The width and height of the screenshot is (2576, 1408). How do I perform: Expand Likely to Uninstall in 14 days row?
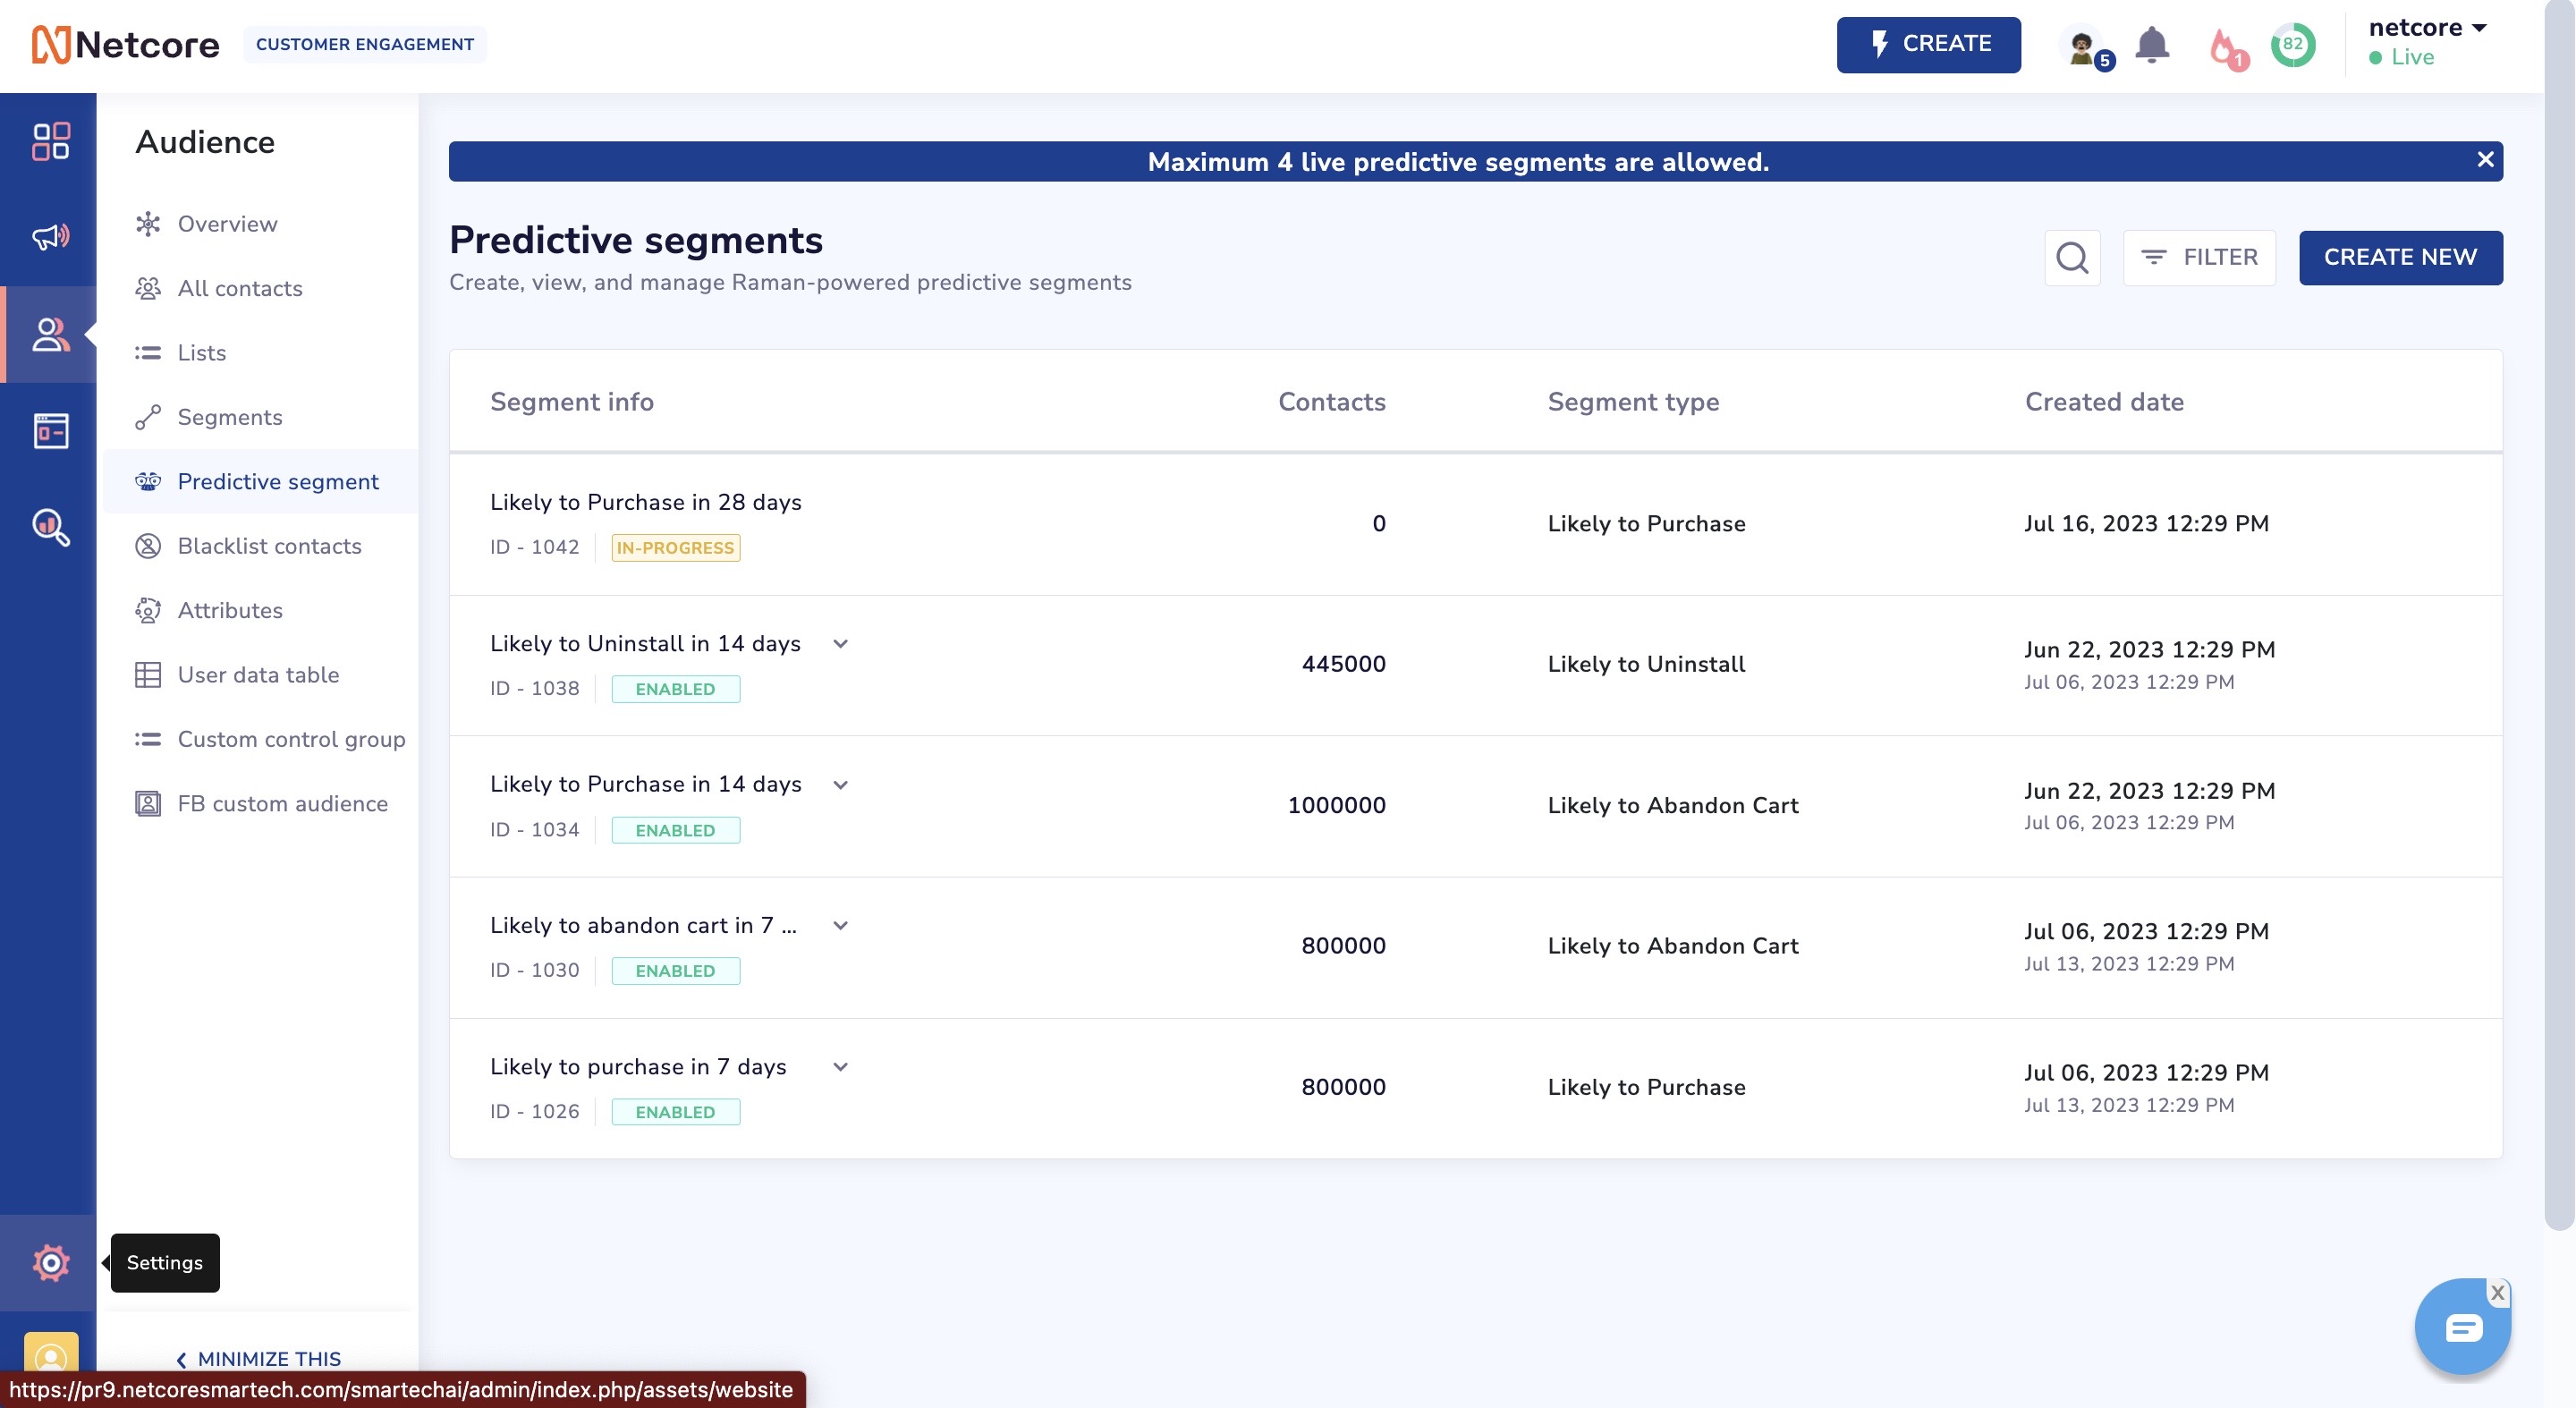pyautogui.click(x=840, y=644)
